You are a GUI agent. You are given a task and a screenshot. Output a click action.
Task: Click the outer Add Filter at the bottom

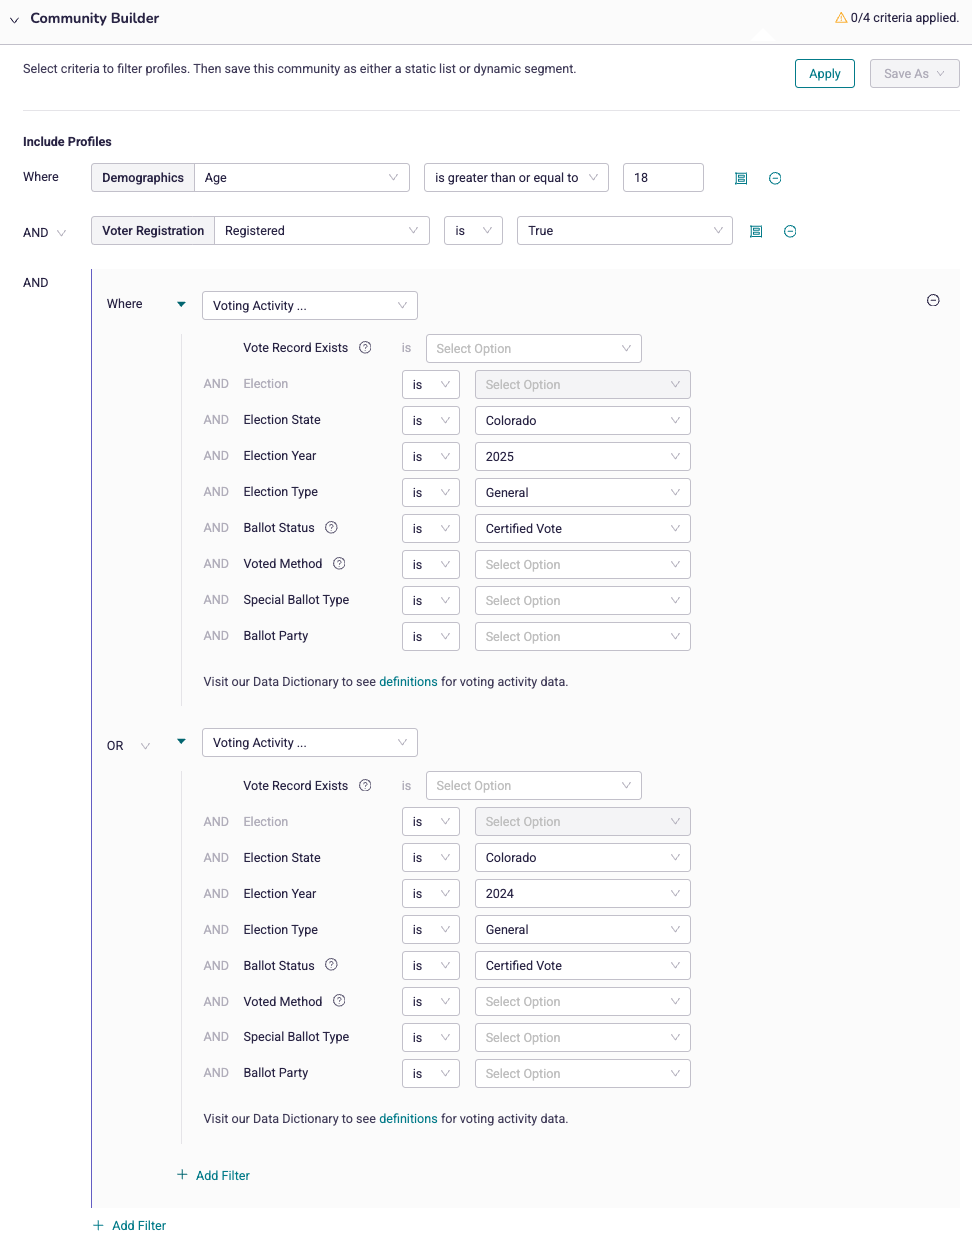point(129,1225)
